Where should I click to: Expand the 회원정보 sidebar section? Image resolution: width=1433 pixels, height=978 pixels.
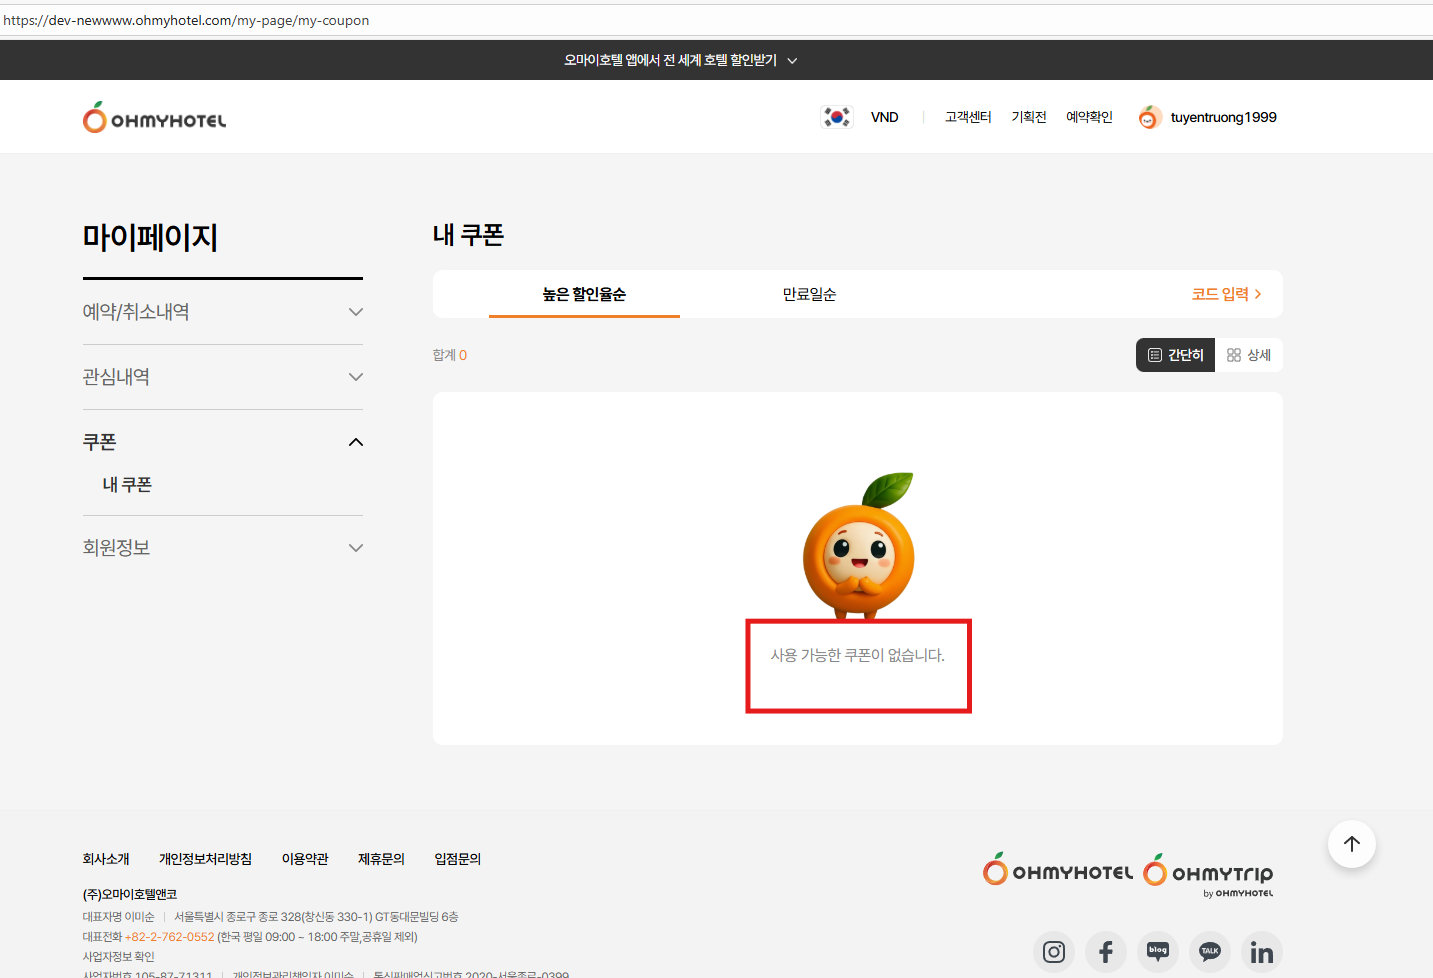pos(222,548)
